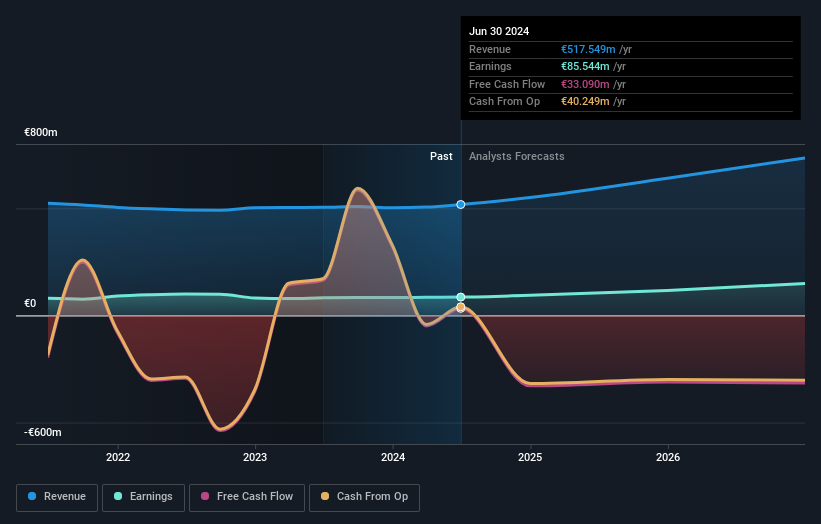
Task: Click the Cash From Op label in tooltip
Action: (504, 102)
